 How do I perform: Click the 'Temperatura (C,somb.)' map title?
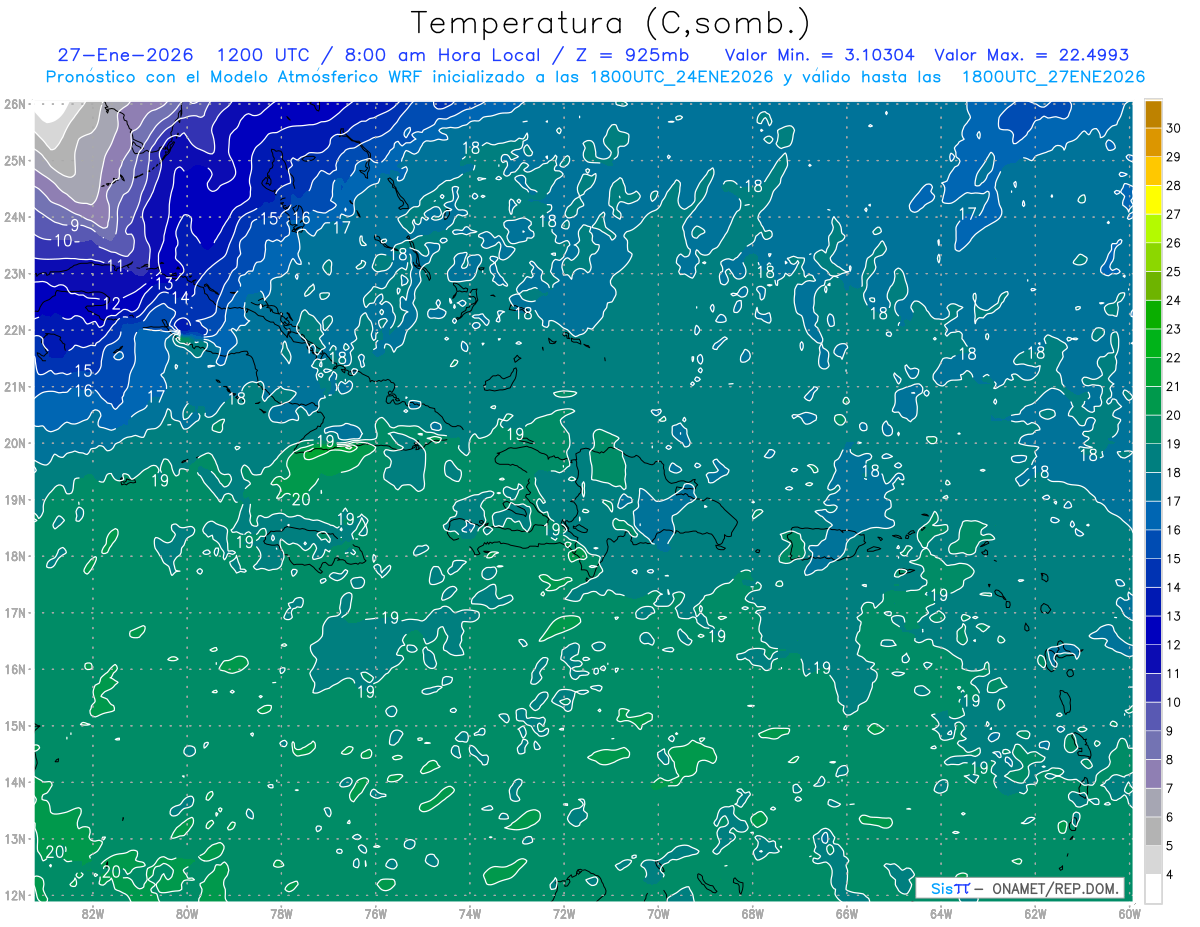610,23
